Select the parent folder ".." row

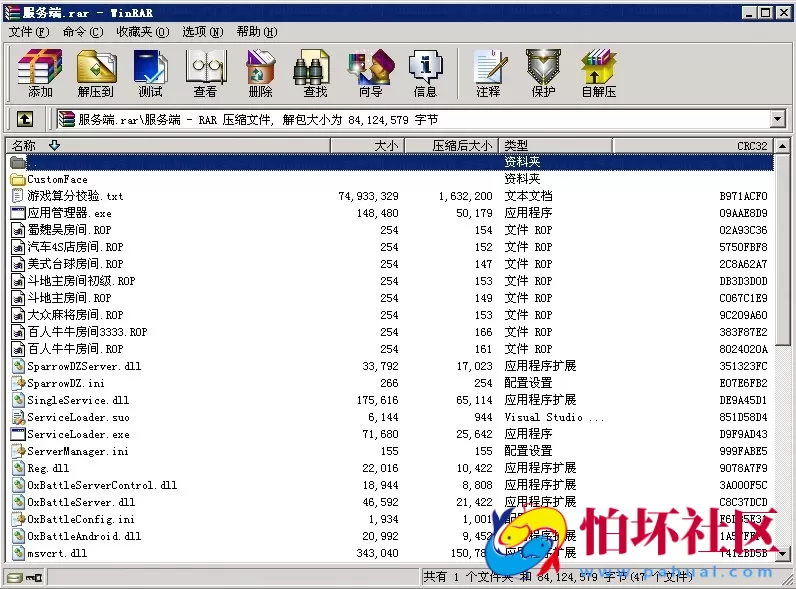click(390, 162)
